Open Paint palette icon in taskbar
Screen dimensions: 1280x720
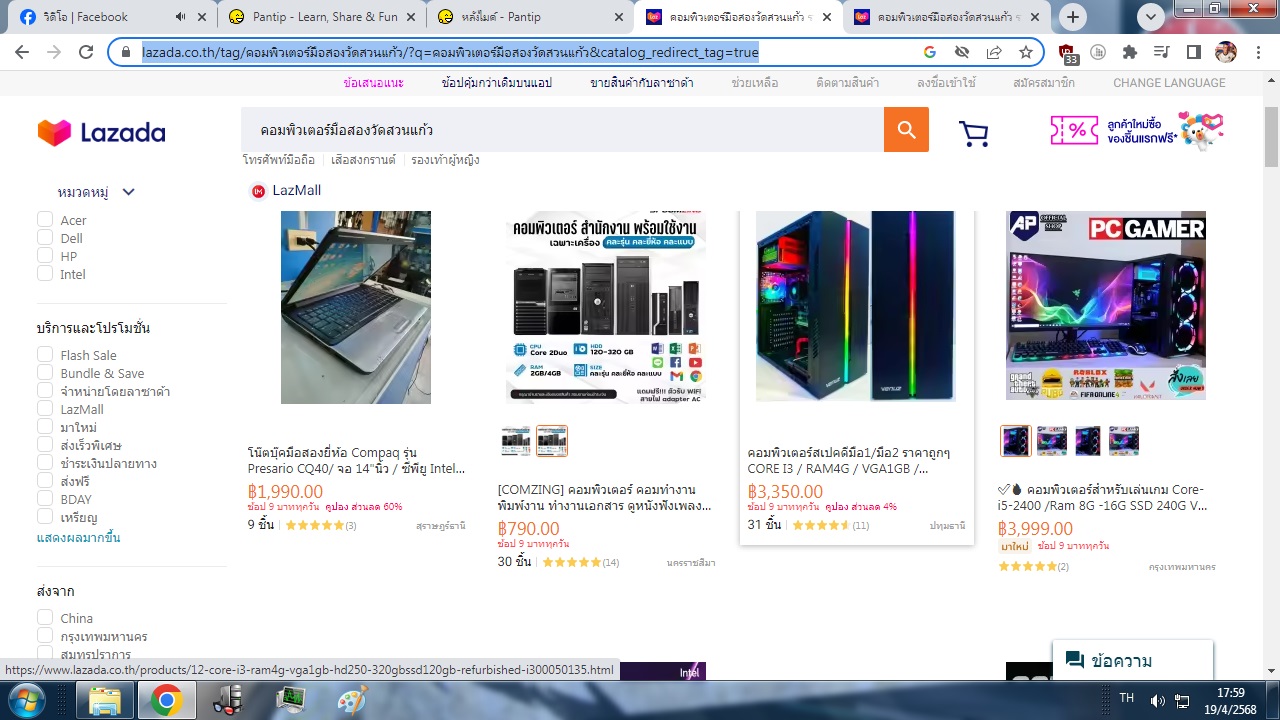352,698
